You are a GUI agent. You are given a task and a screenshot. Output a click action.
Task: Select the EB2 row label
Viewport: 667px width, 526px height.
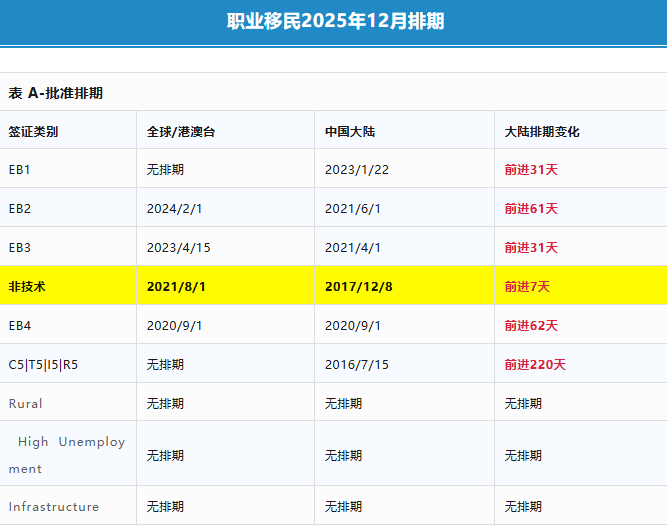point(20,209)
